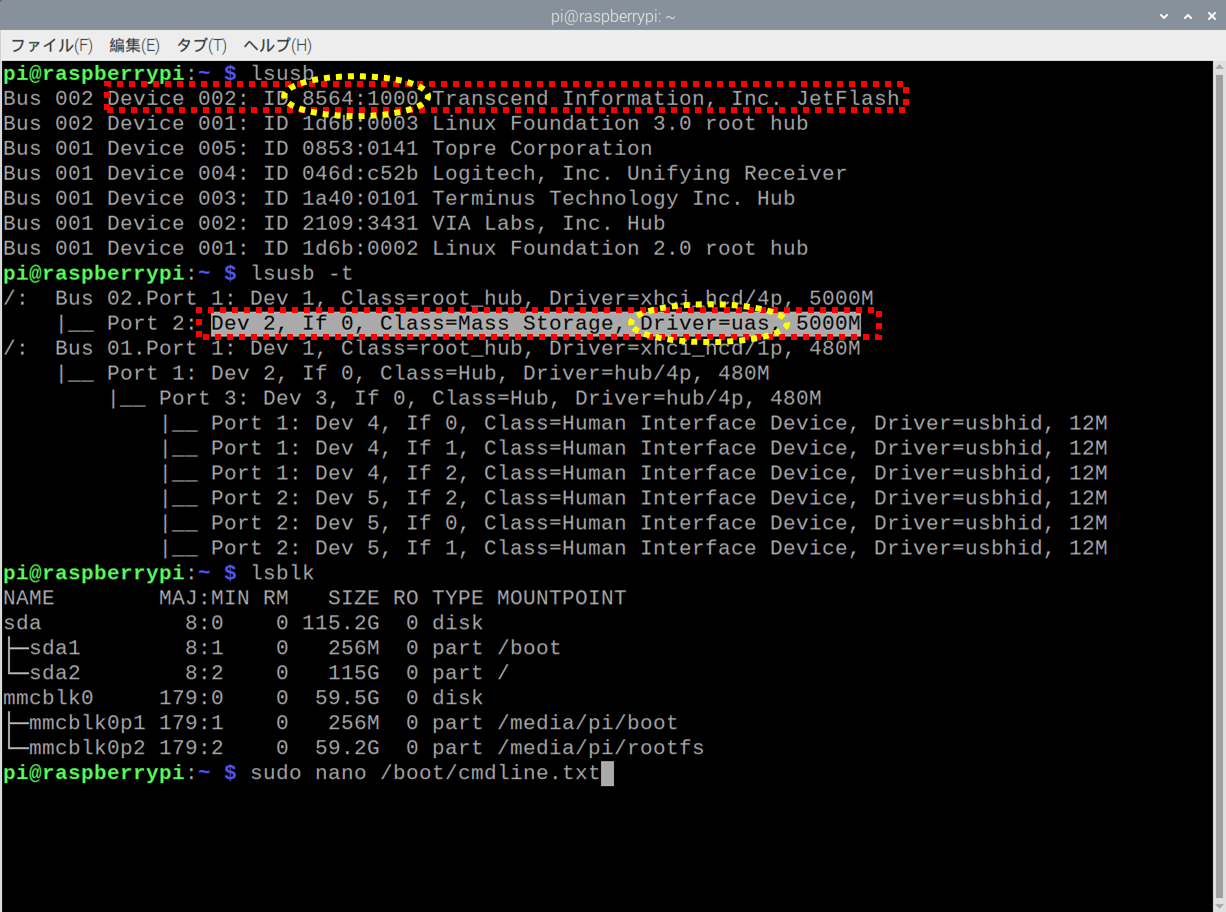Click the sda1 partition name
This screenshot has width=1226, height=912.
point(54,648)
